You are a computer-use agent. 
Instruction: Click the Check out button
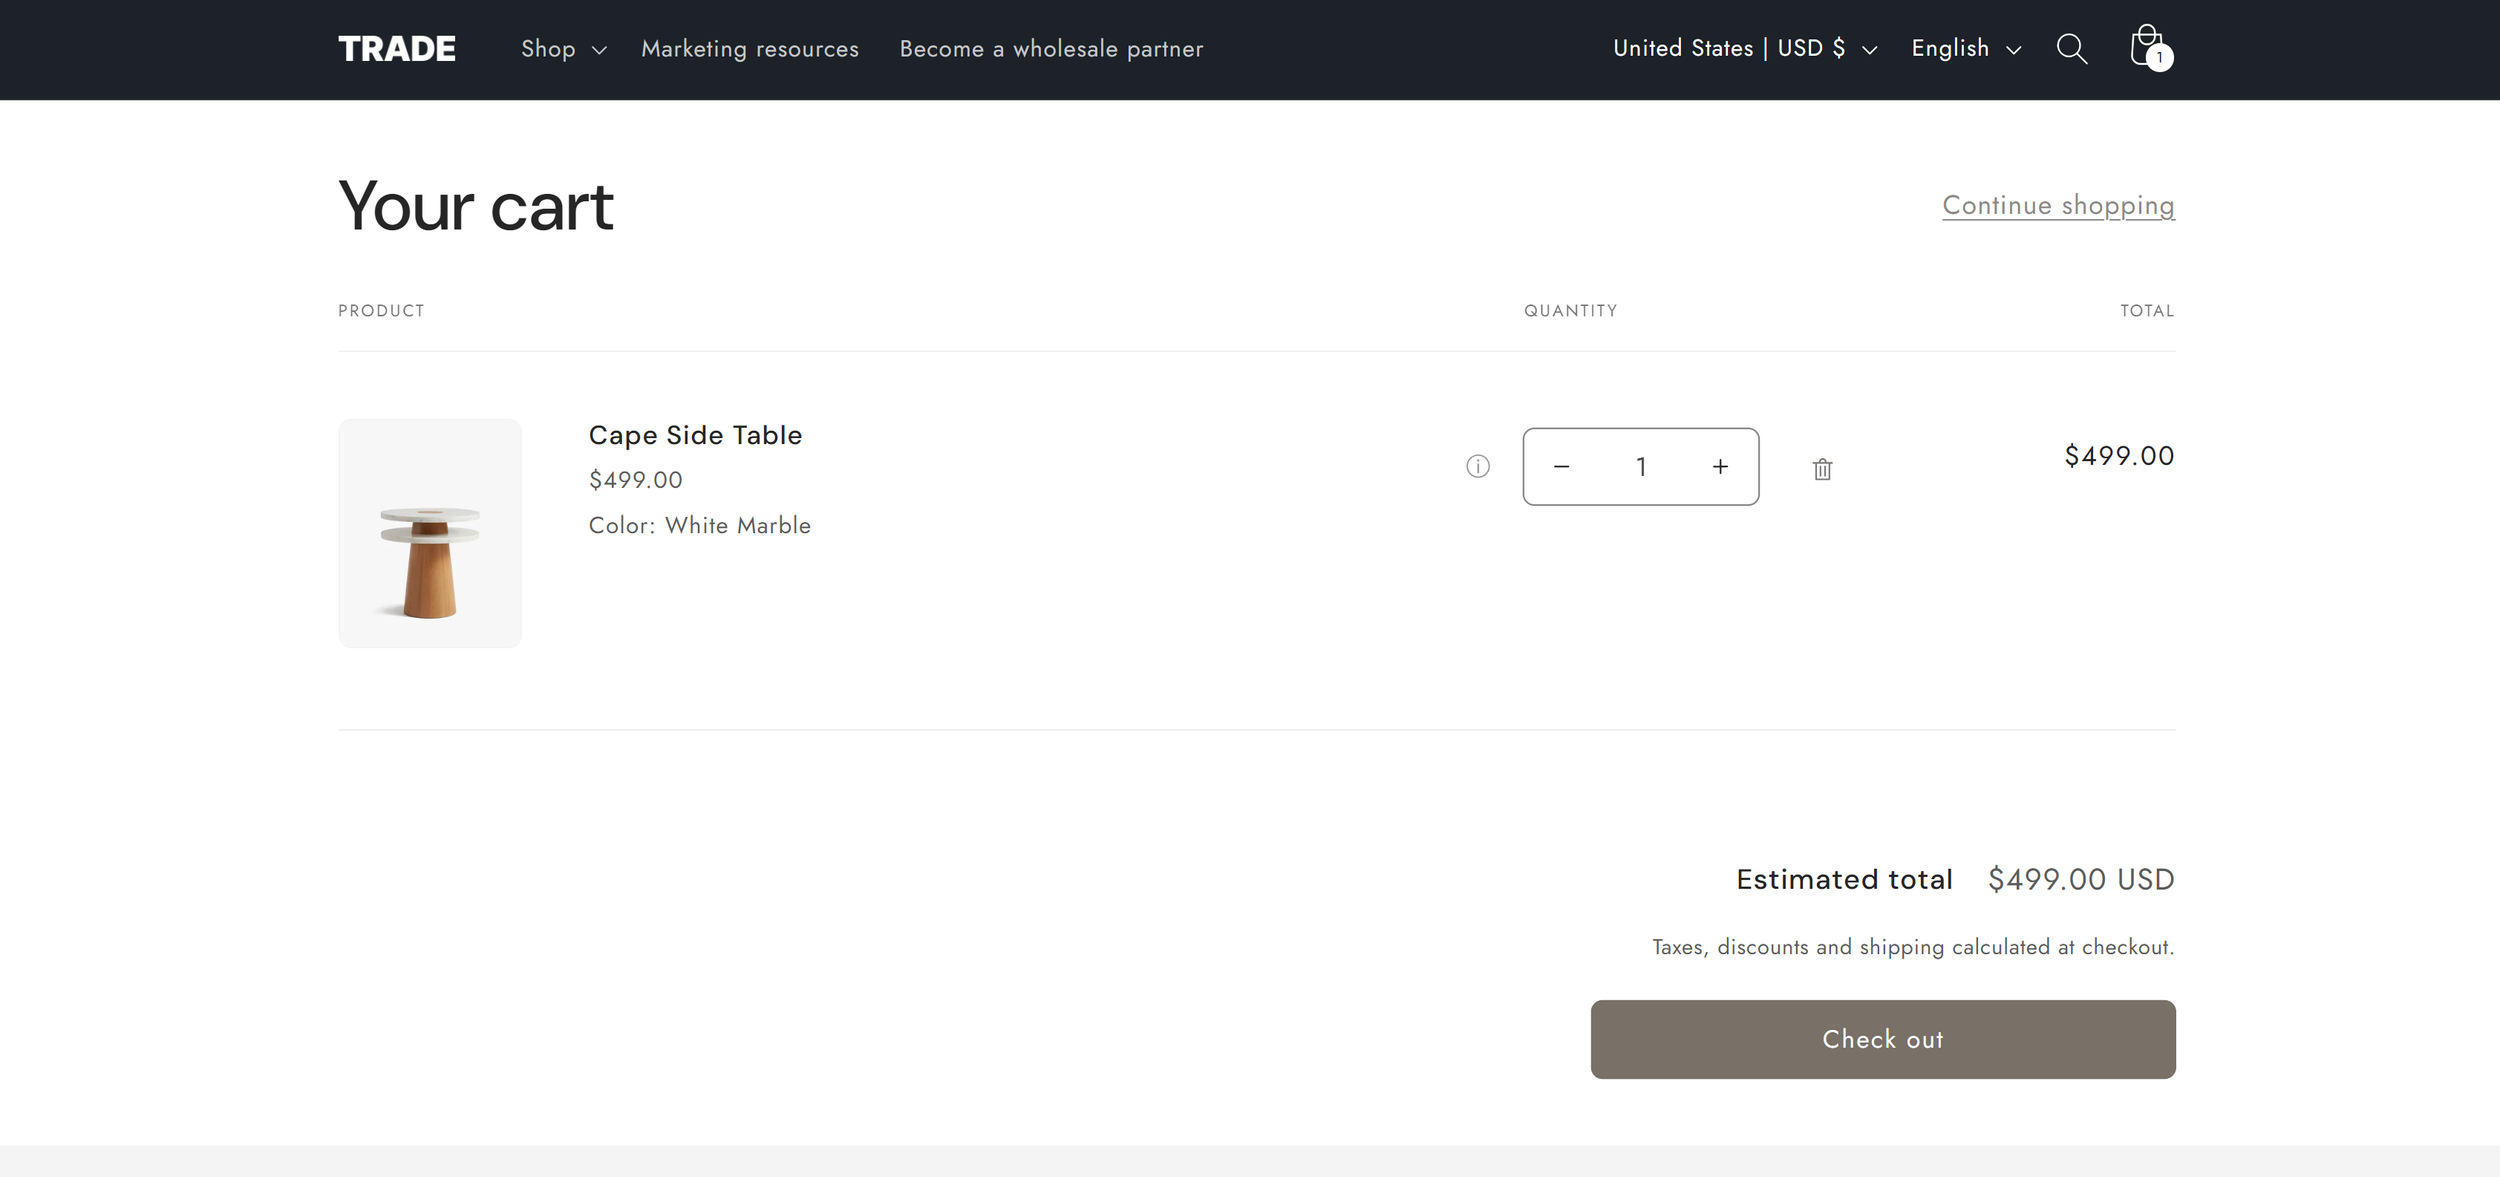click(x=1882, y=1039)
